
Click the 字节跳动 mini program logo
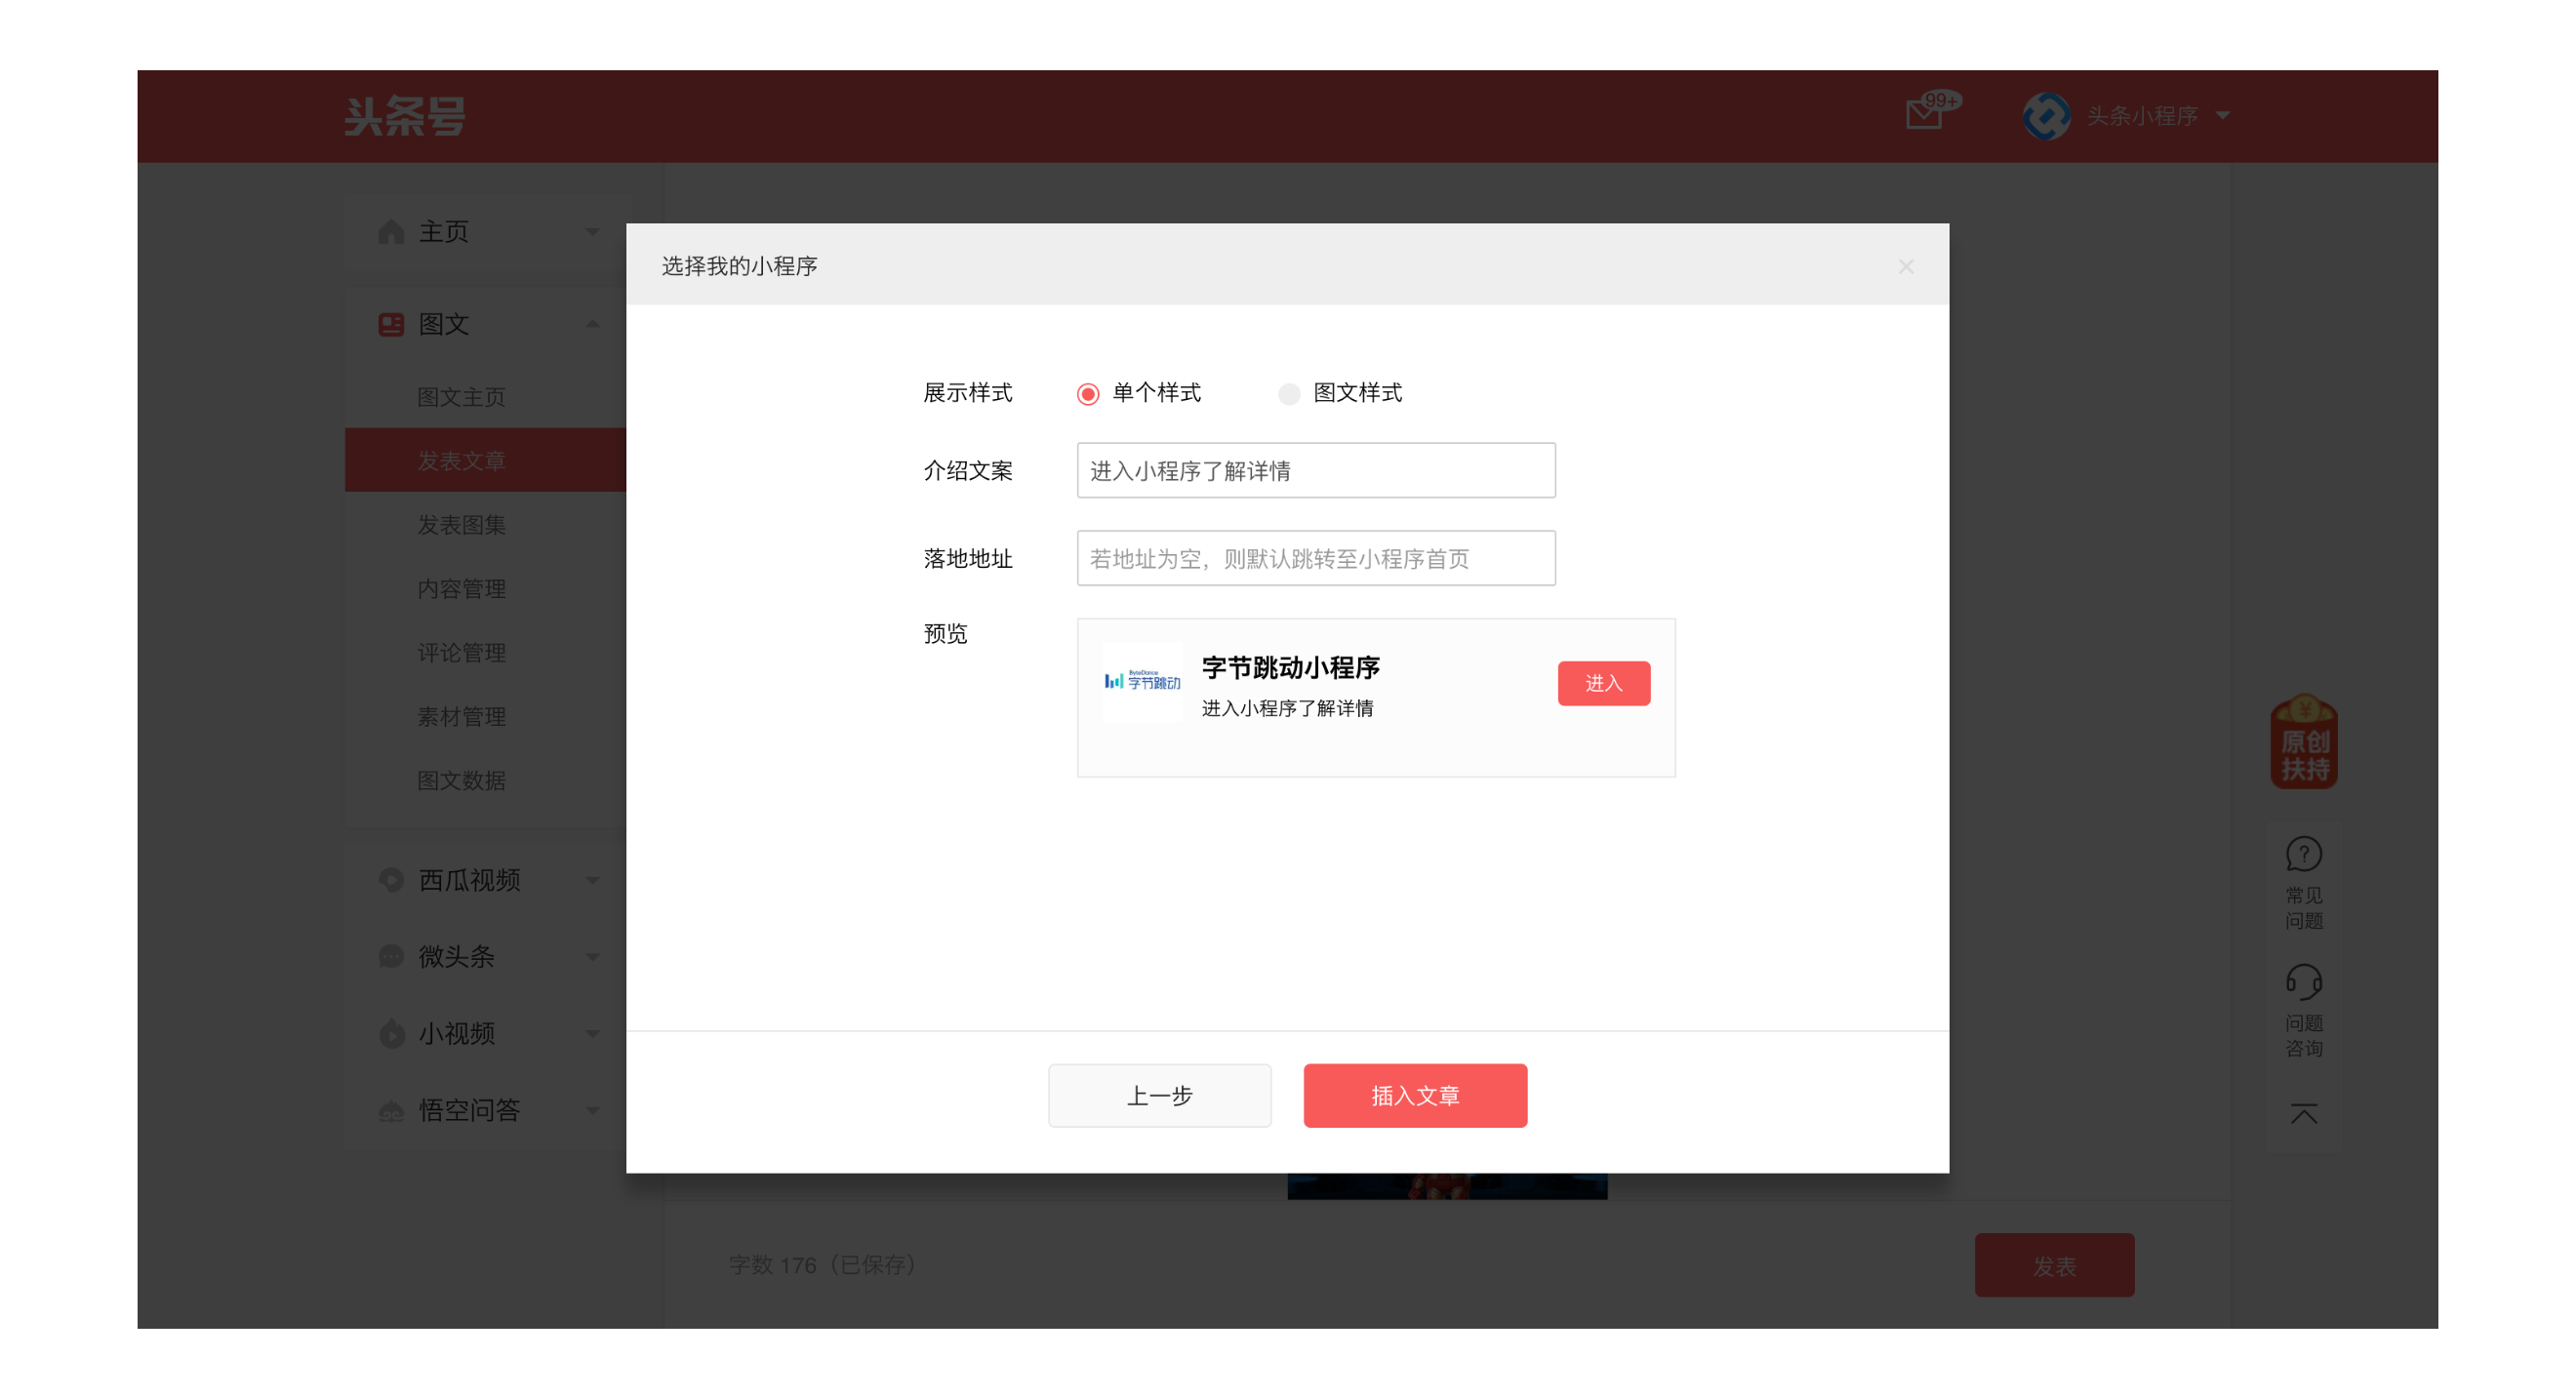click(x=1142, y=682)
